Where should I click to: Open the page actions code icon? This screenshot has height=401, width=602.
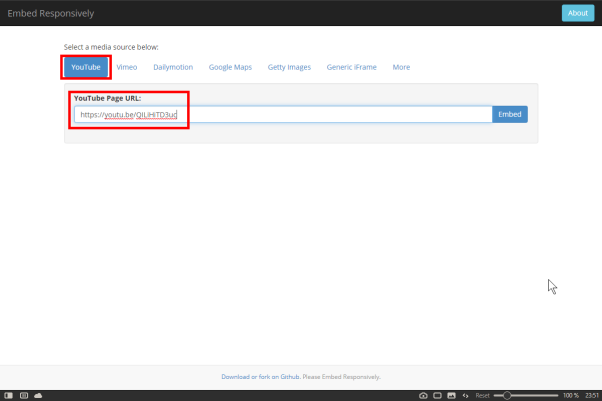pos(465,395)
